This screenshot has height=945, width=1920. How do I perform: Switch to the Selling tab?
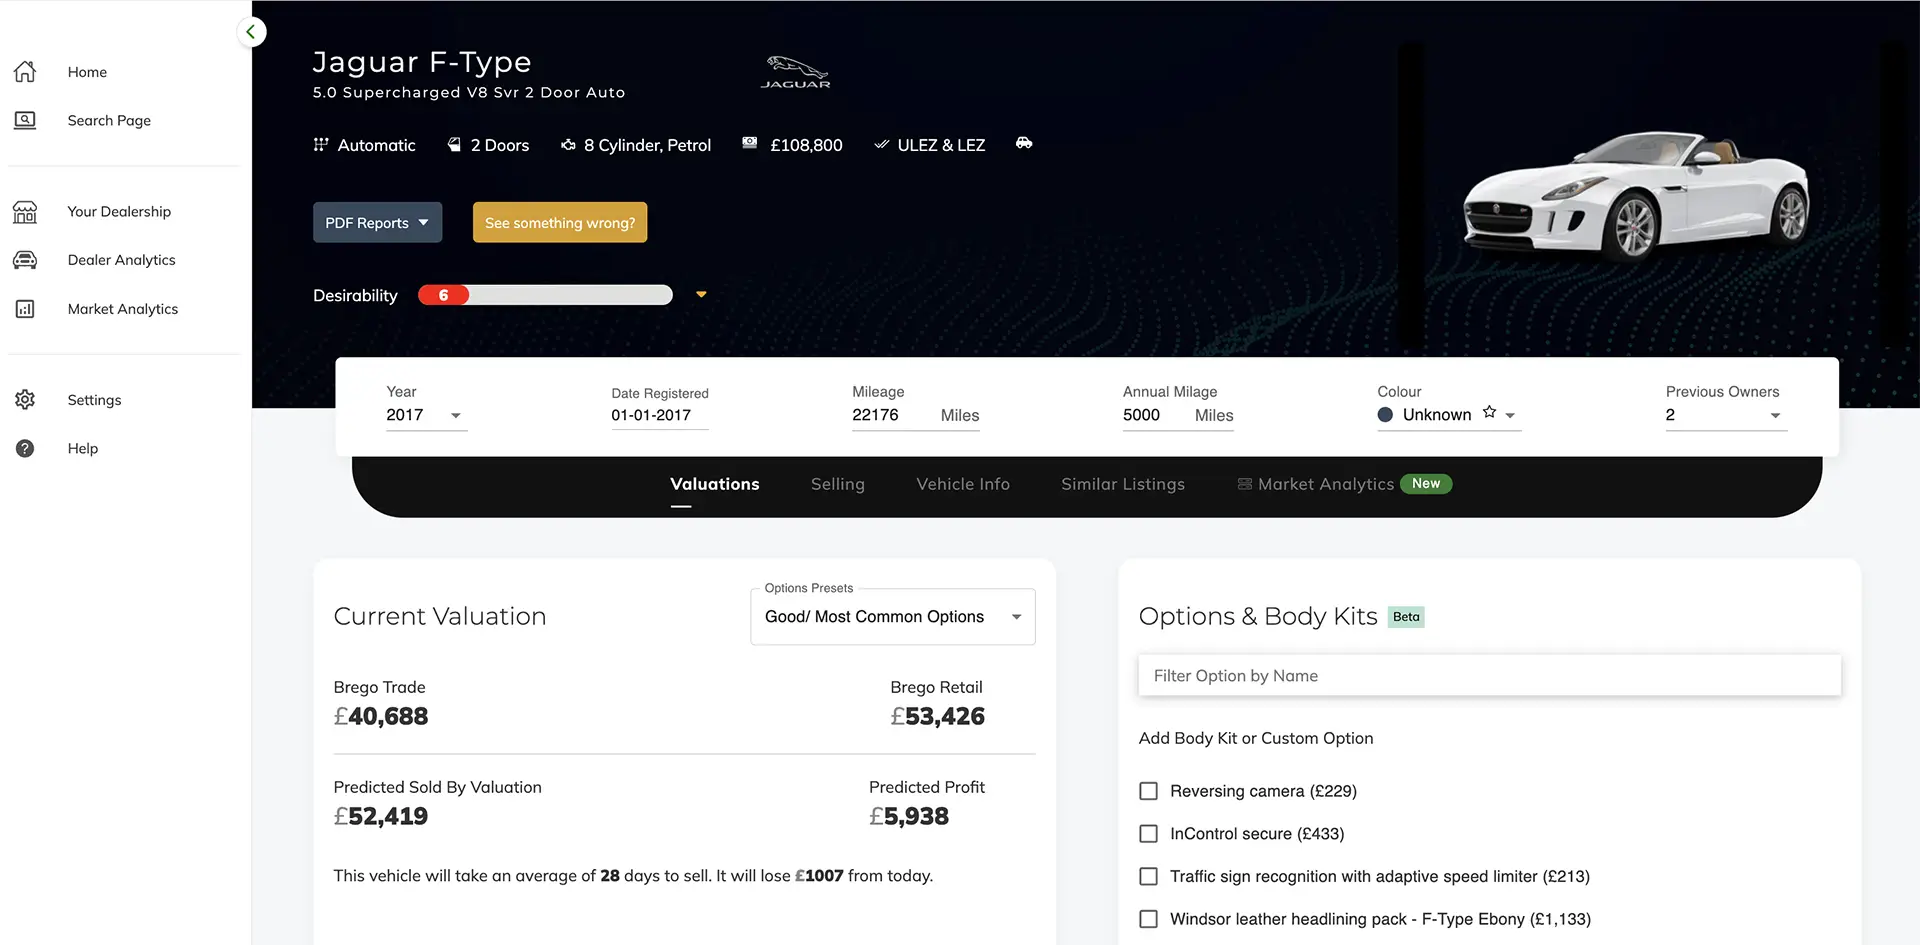[x=837, y=484]
